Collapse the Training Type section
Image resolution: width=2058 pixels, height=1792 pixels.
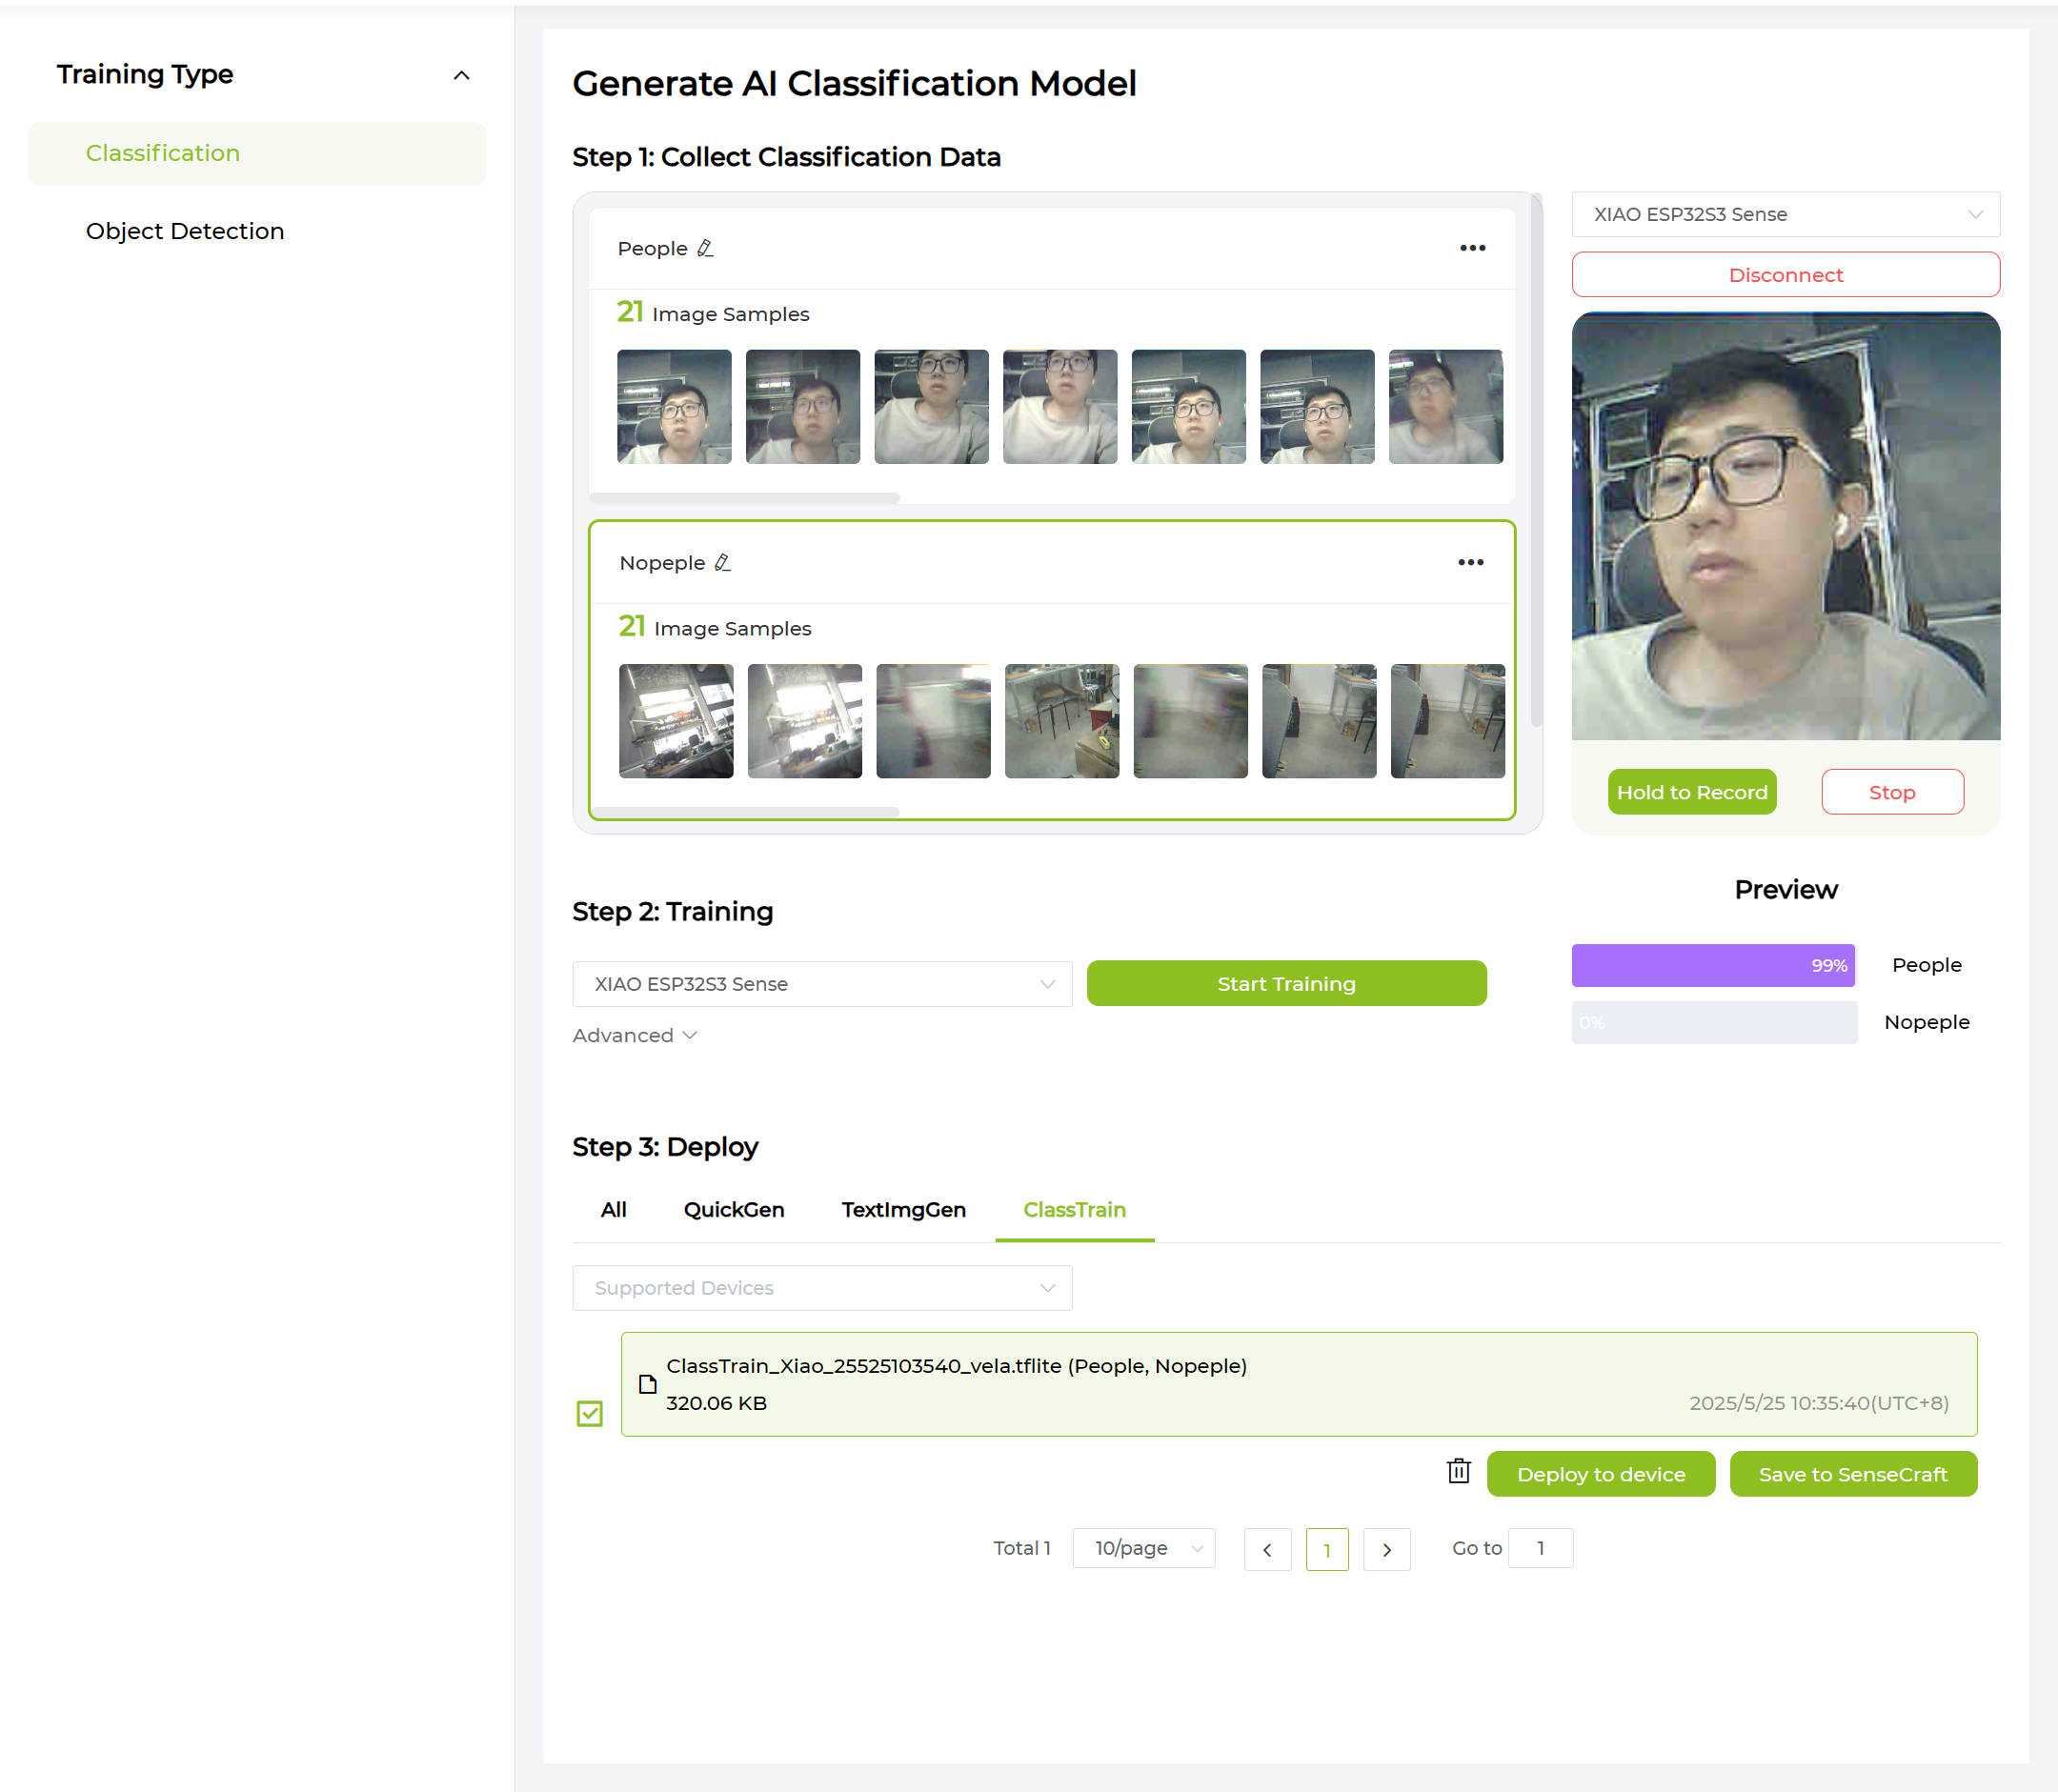(461, 75)
